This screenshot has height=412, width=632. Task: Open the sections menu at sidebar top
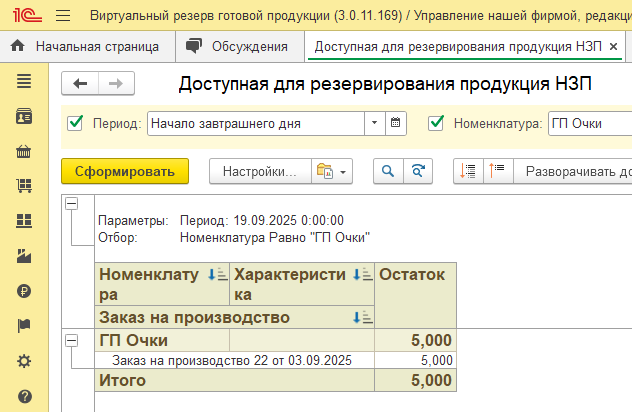[24, 82]
